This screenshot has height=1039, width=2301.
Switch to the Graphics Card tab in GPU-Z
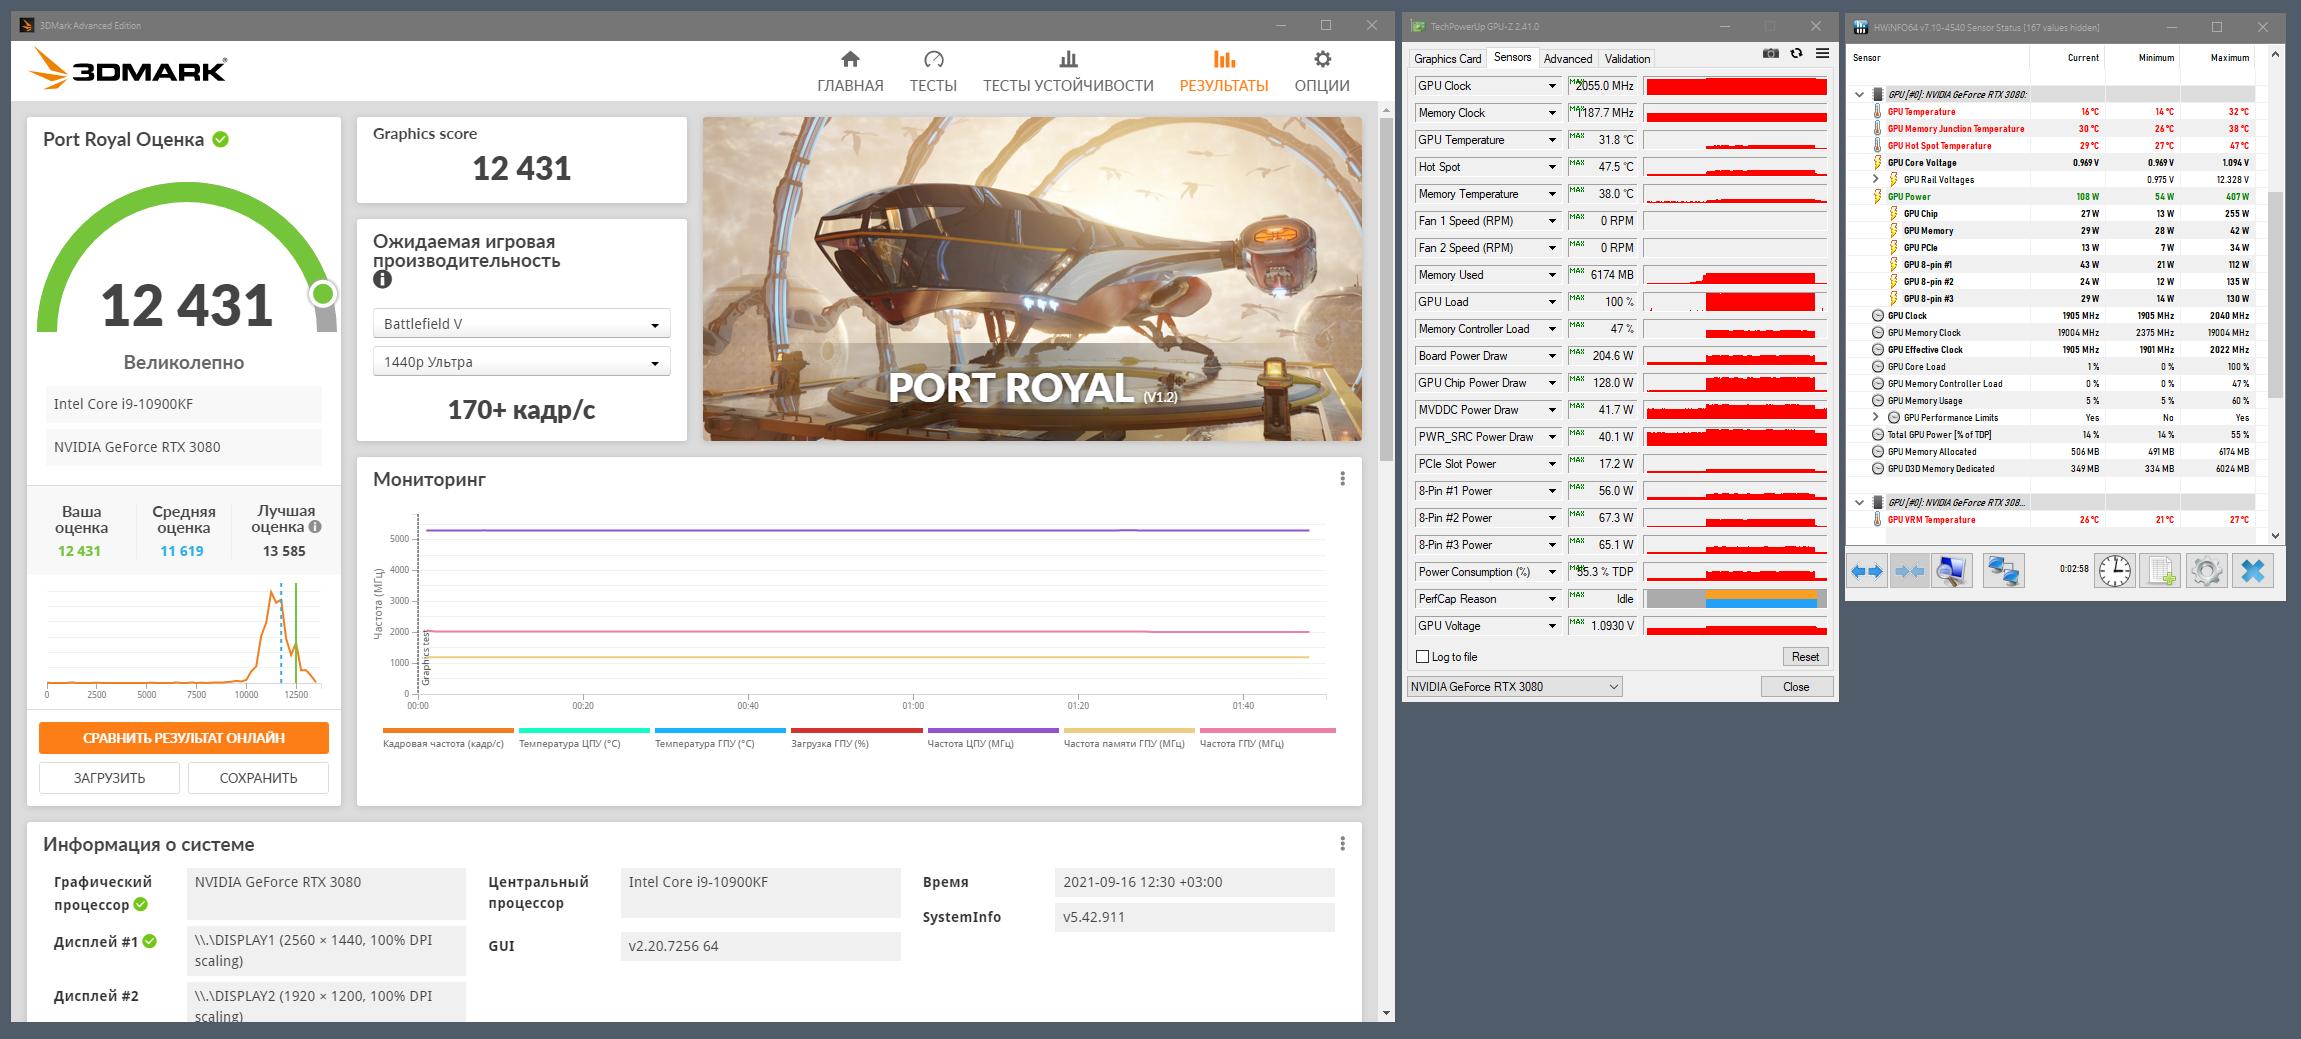click(x=1447, y=59)
